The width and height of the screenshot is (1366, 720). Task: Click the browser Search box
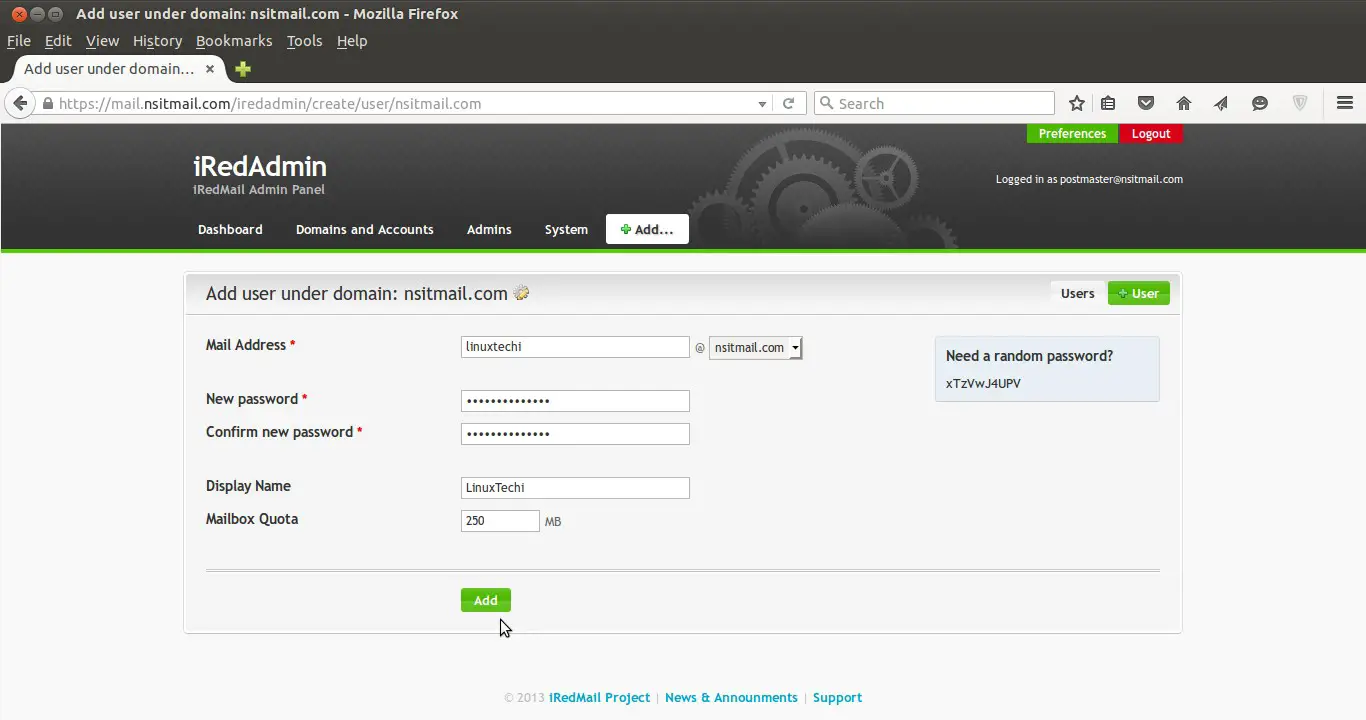pos(934,103)
